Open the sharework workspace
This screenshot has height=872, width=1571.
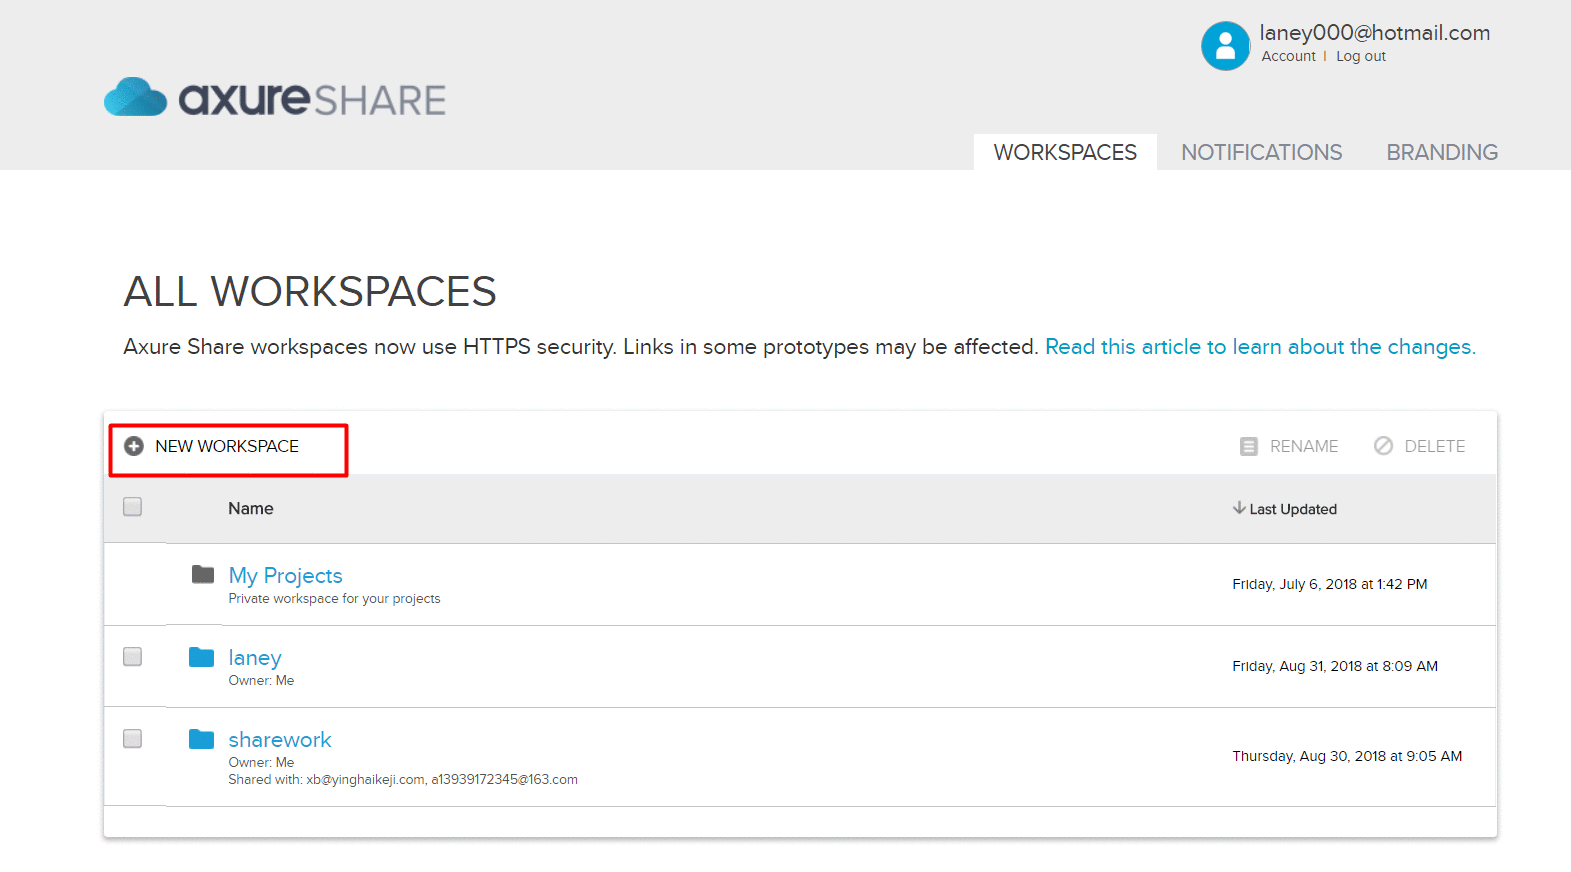click(279, 740)
